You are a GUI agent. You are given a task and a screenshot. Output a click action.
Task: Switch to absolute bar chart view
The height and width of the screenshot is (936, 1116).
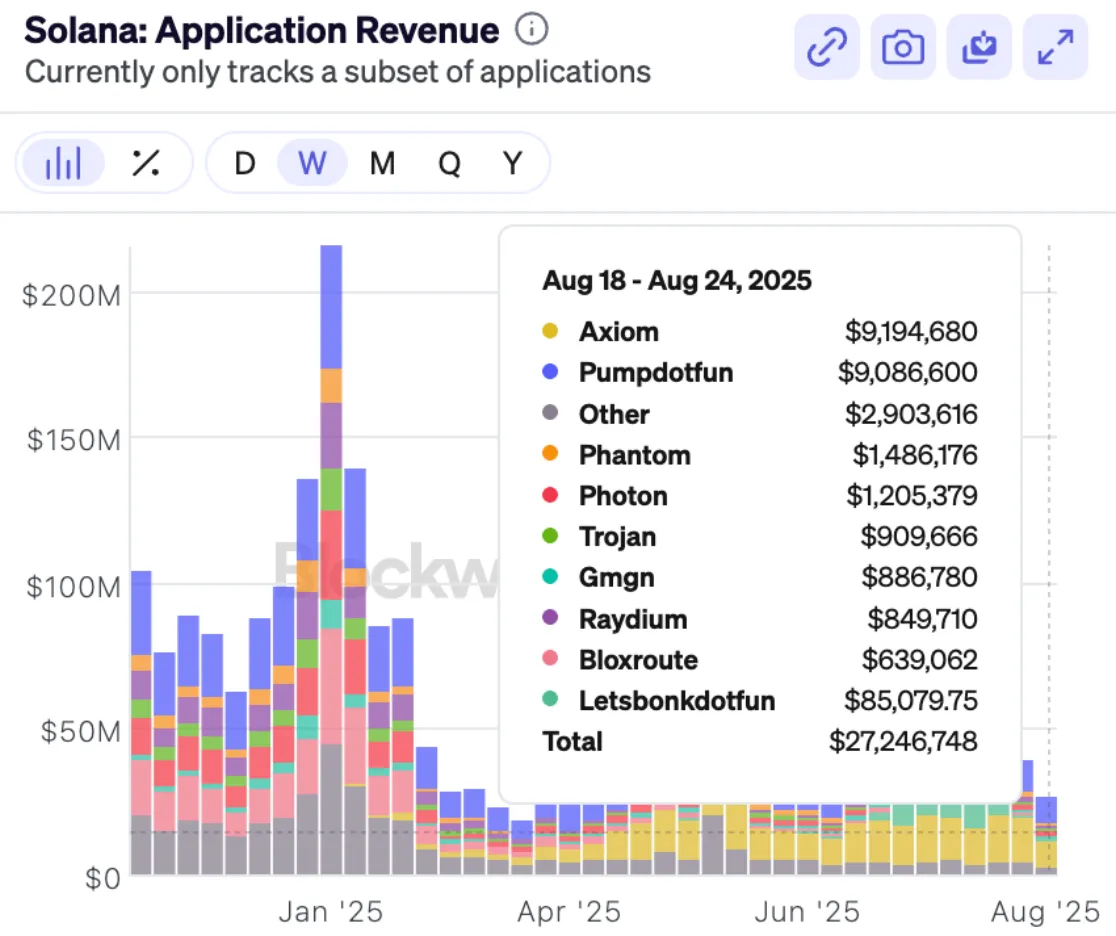pos(63,162)
